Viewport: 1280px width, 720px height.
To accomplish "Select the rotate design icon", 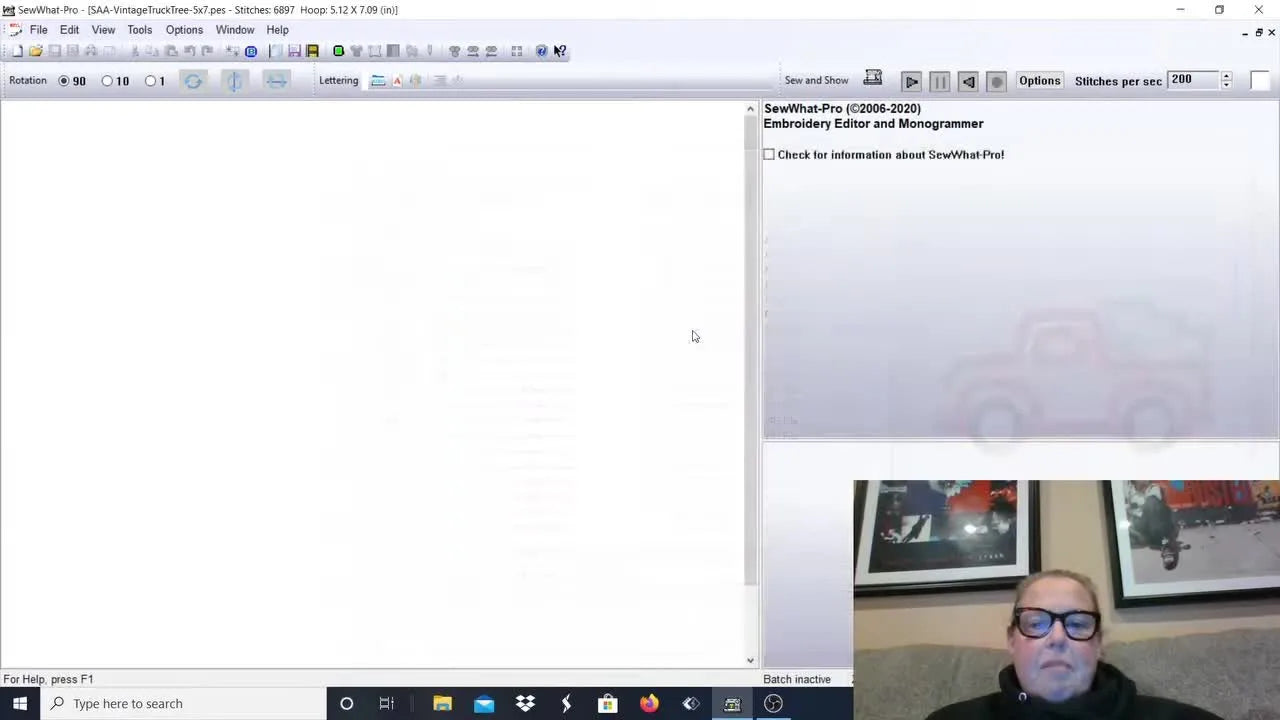I will point(193,81).
